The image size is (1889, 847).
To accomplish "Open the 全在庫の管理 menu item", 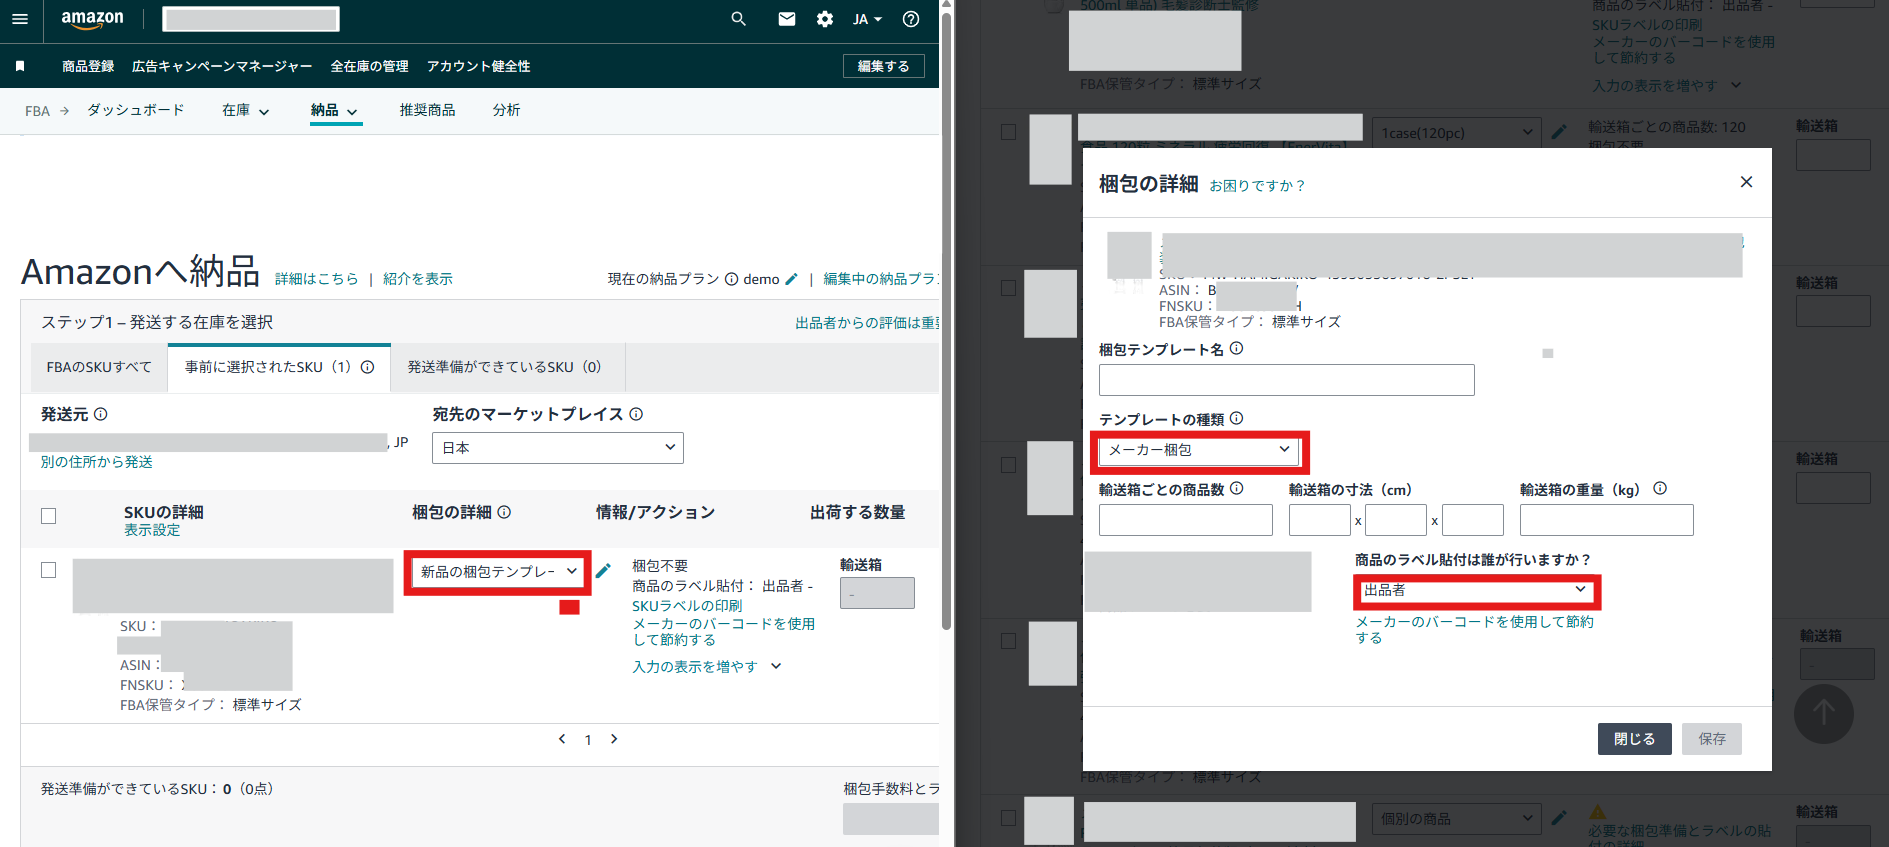I will click(369, 66).
